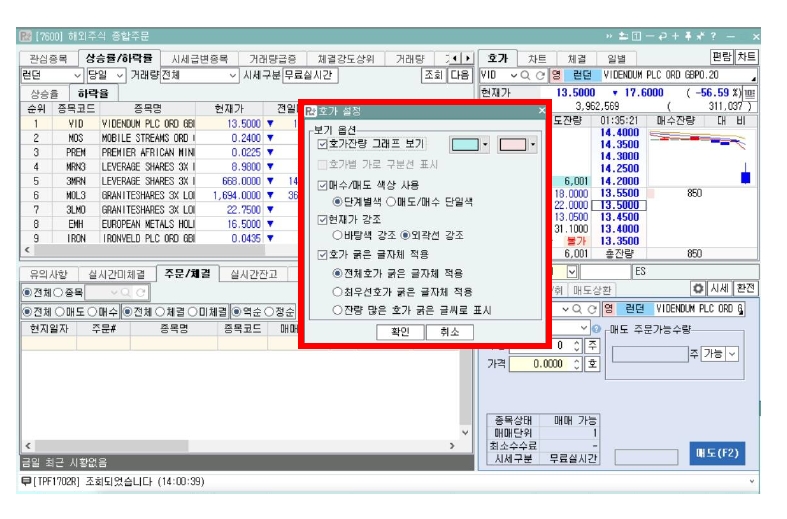Select 바탕색 강조 radio option

338,235
